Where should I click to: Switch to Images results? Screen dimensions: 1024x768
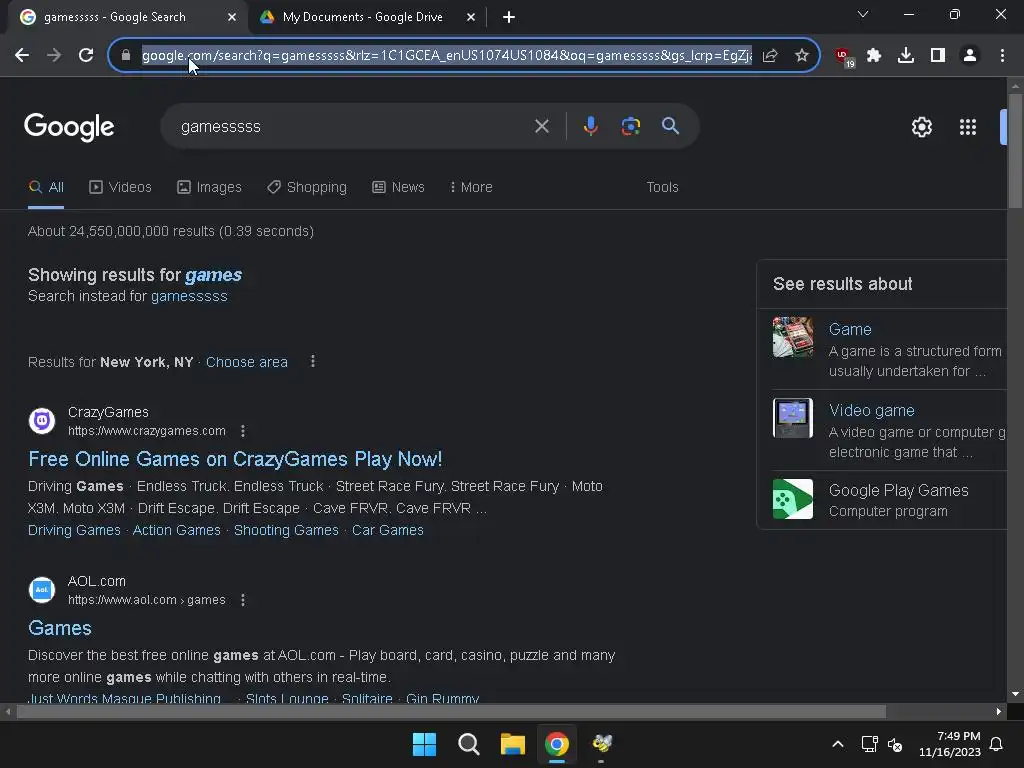tap(209, 187)
